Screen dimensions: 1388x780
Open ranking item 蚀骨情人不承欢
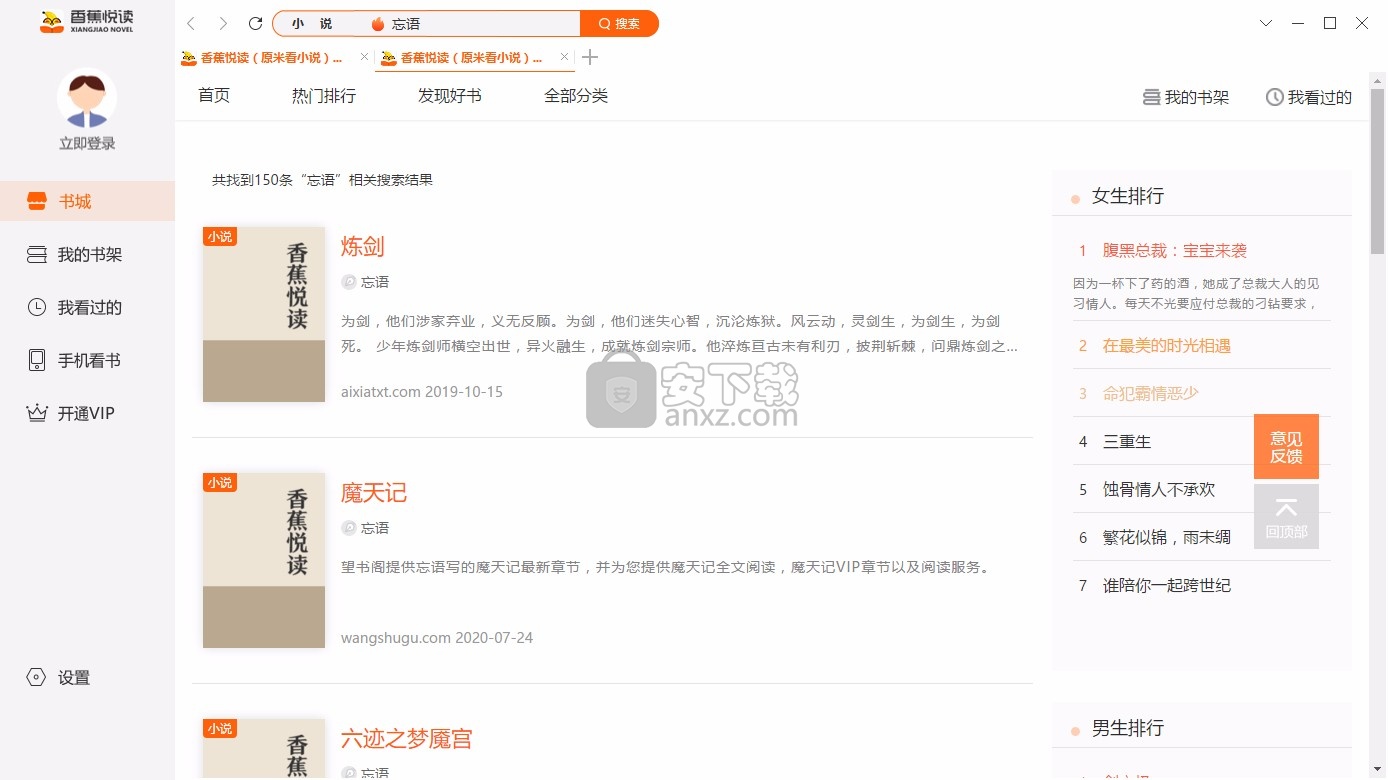point(1158,489)
